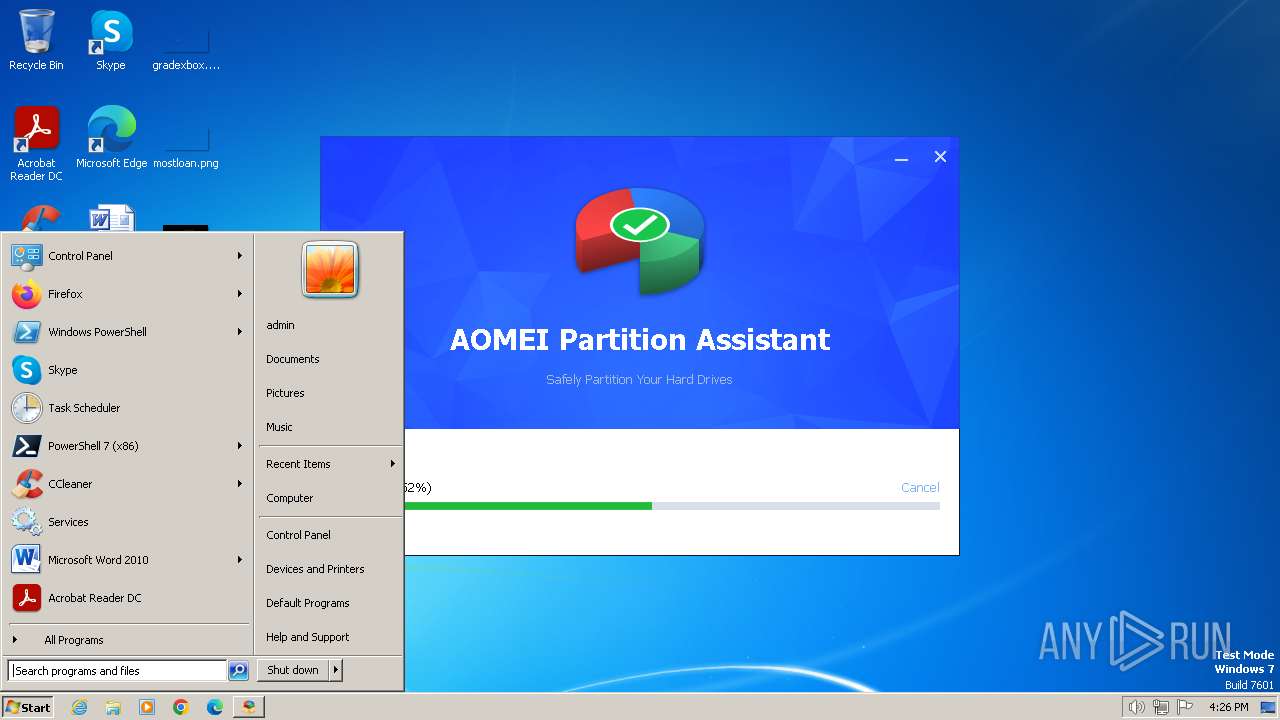Click taskbar clock showing 4:26 PM

[x=1228, y=707]
